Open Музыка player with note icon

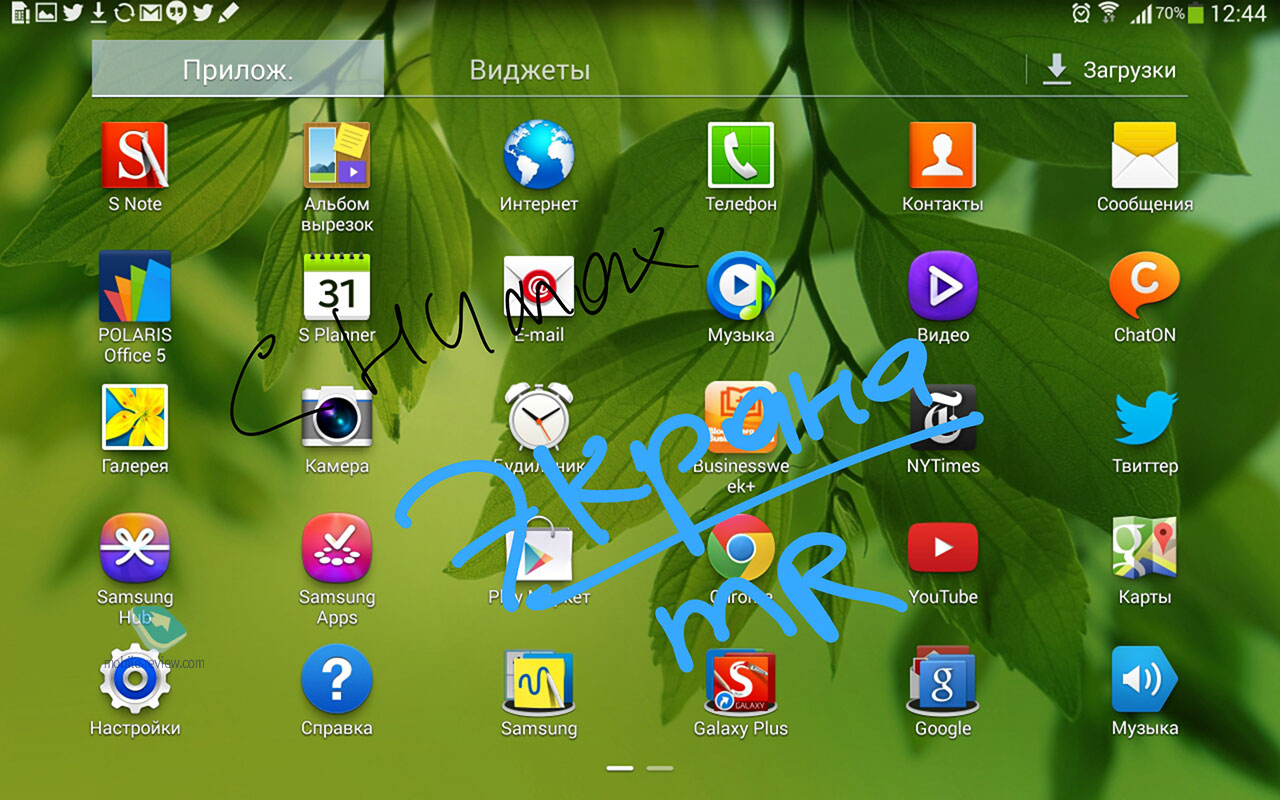coord(741,286)
